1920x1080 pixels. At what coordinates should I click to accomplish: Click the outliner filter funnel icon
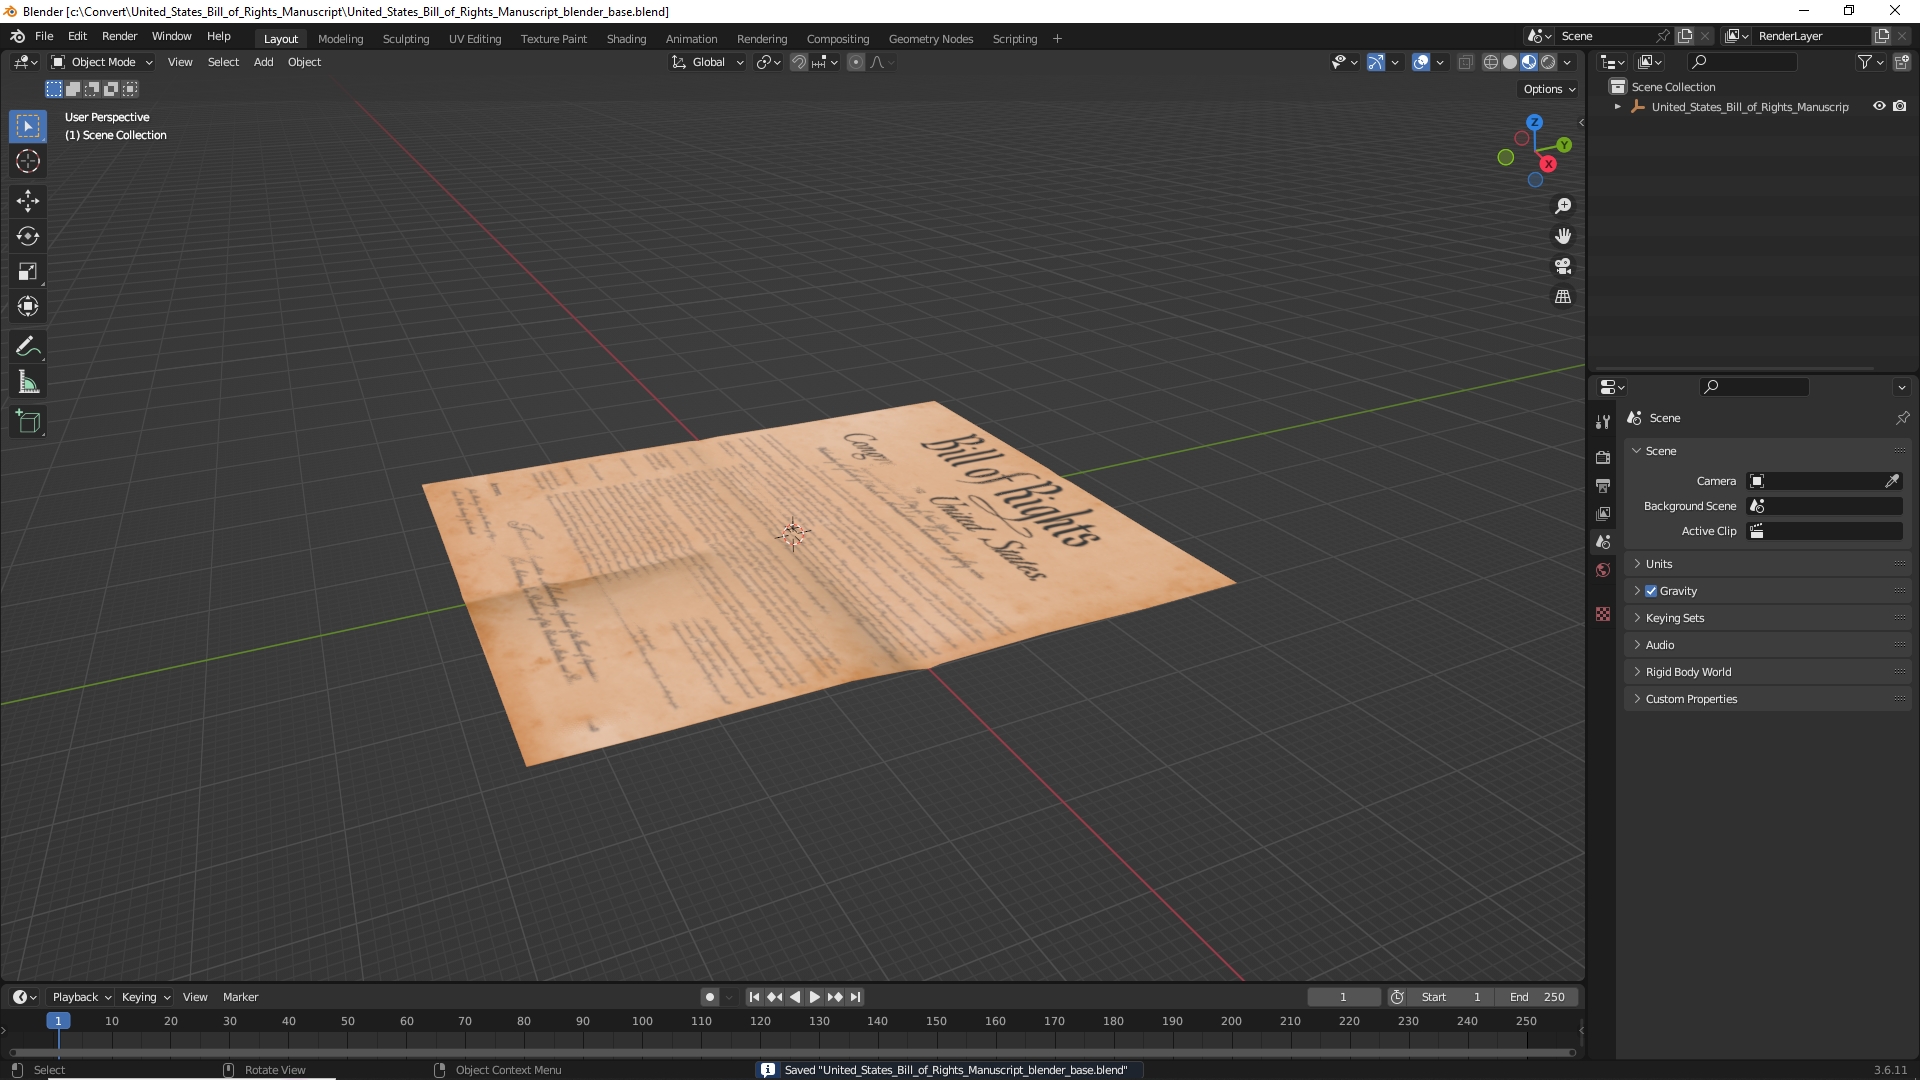pos(1865,62)
